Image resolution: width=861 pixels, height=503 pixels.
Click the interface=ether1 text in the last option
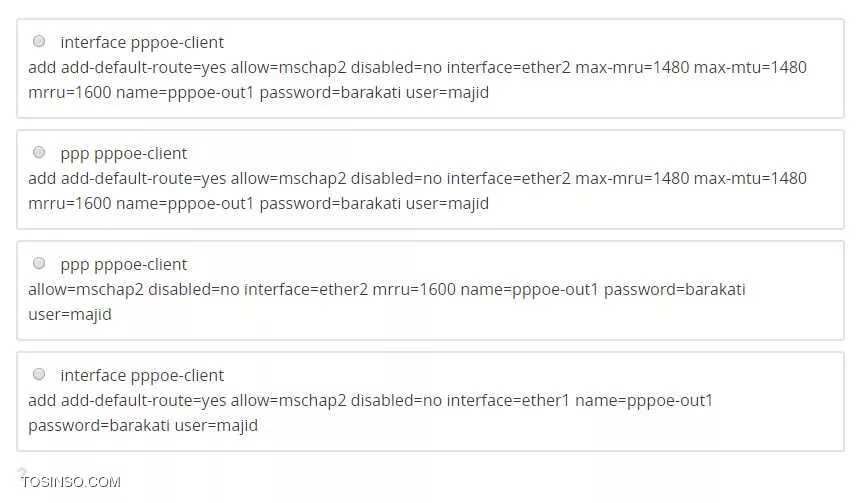(x=508, y=400)
